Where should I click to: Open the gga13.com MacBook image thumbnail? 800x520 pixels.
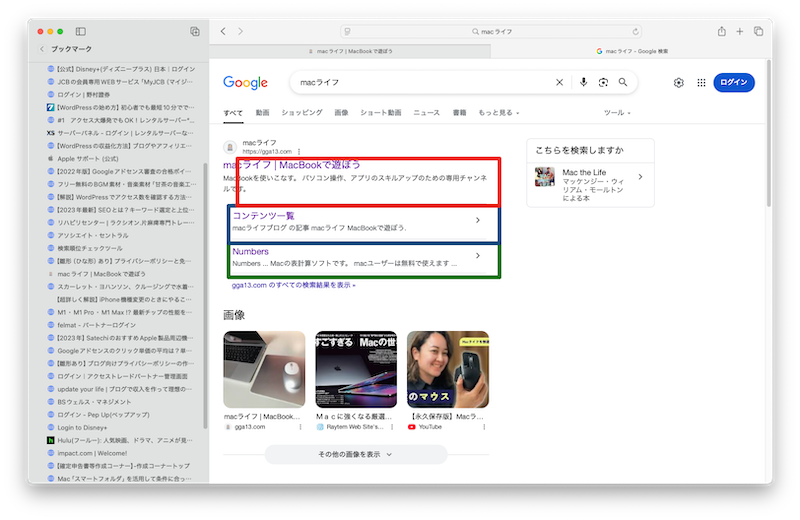(264, 369)
